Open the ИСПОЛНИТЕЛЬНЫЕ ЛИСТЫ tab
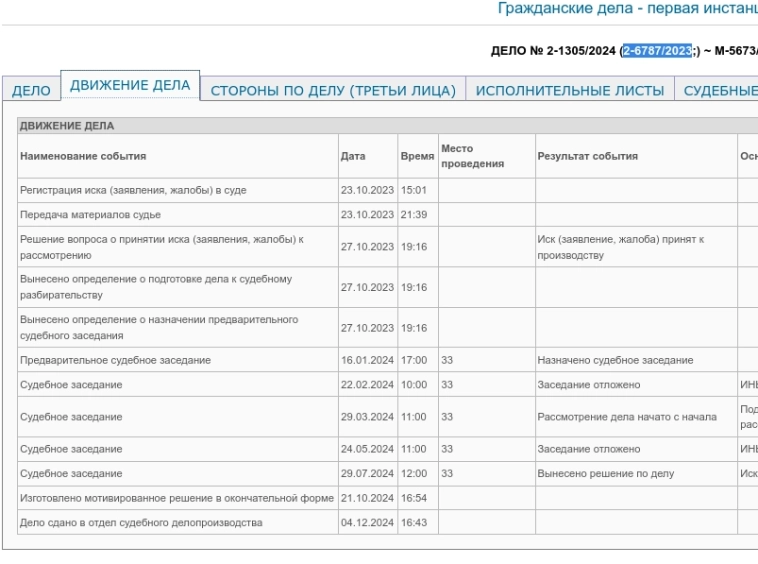This screenshot has height=564, width=758. tap(569, 91)
